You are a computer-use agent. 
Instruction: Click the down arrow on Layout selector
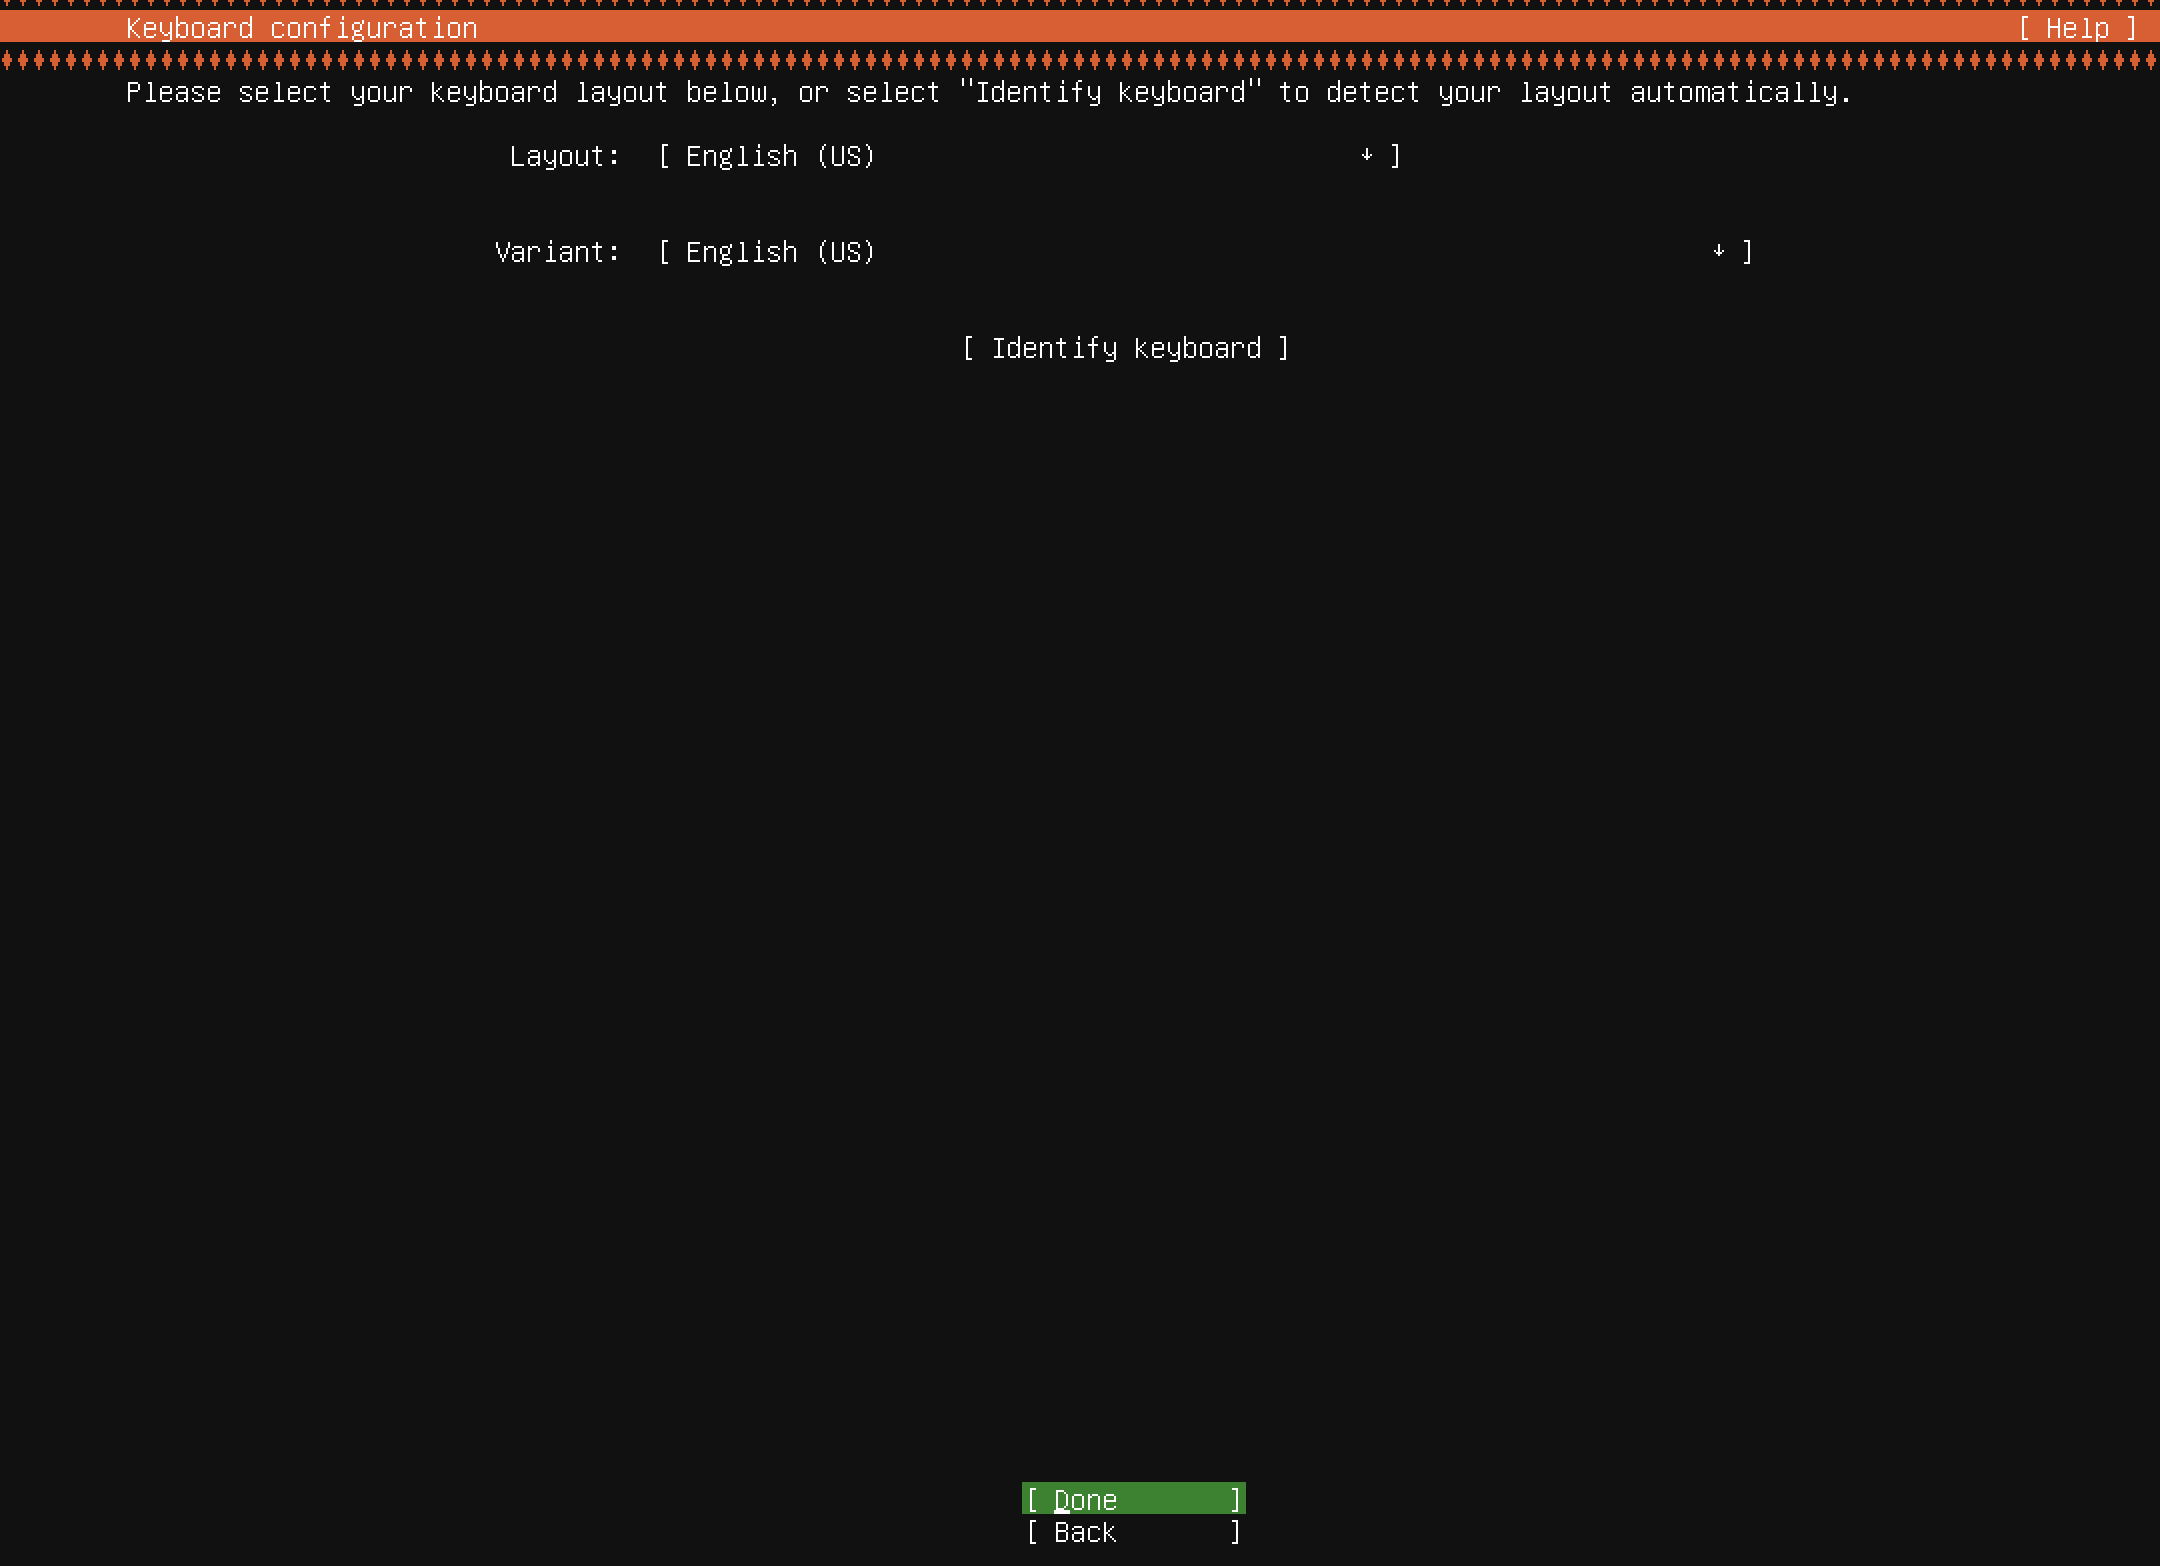(x=1366, y=155)
